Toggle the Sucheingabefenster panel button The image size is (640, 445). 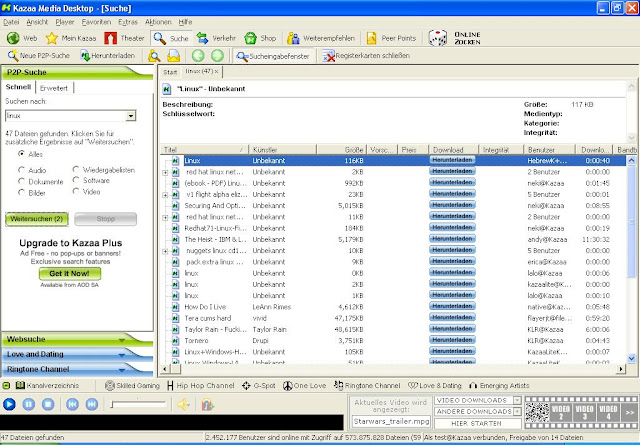(273, 56)
